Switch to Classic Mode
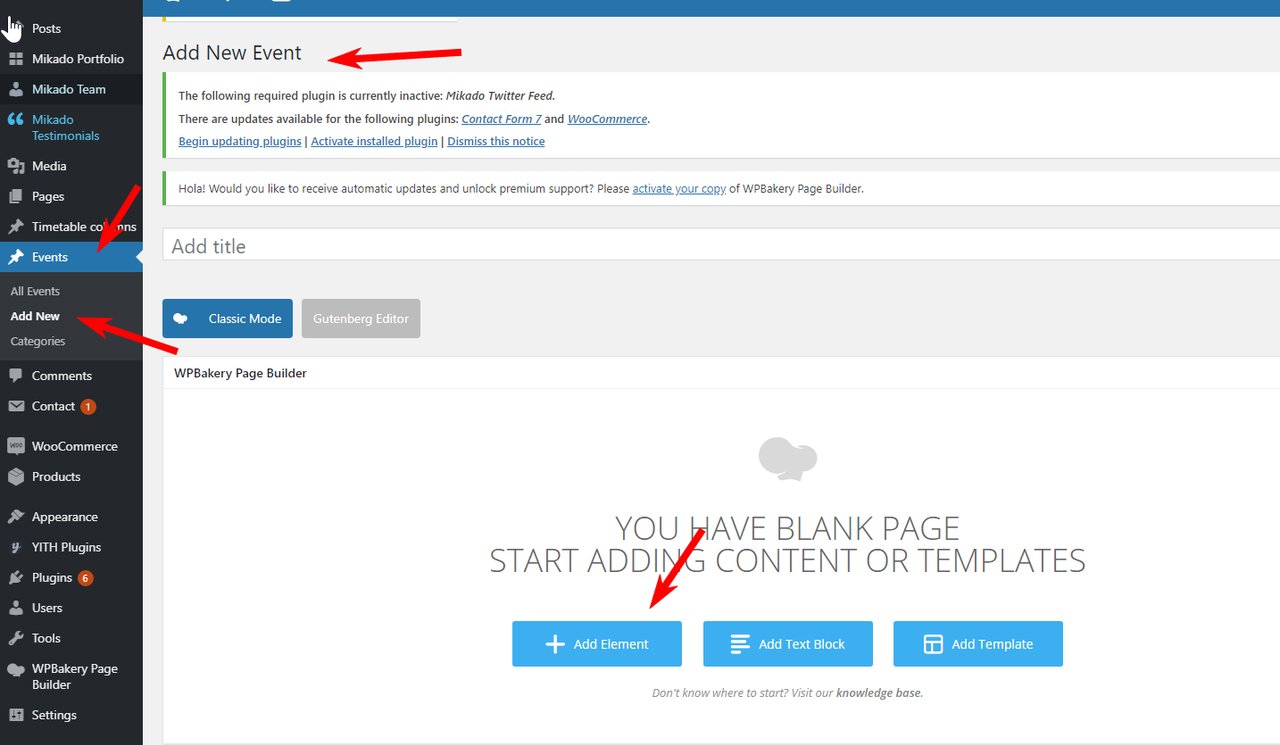1280x745 pixels. (228, 318)
